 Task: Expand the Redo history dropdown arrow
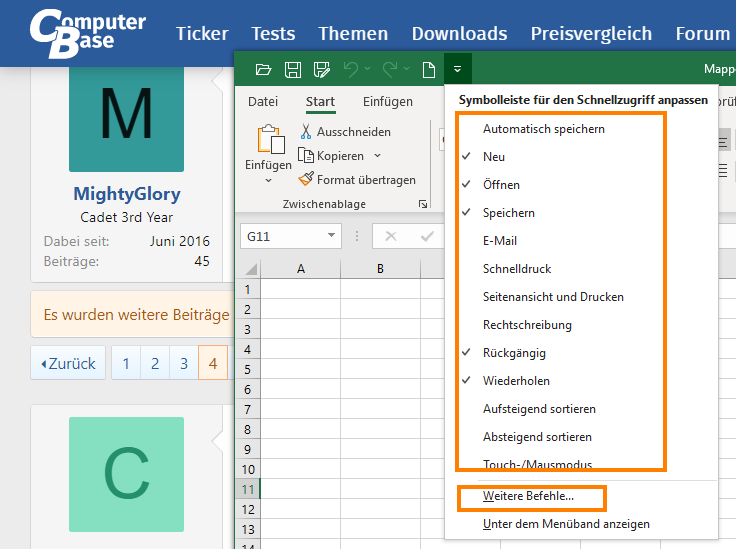coord(406,69)
